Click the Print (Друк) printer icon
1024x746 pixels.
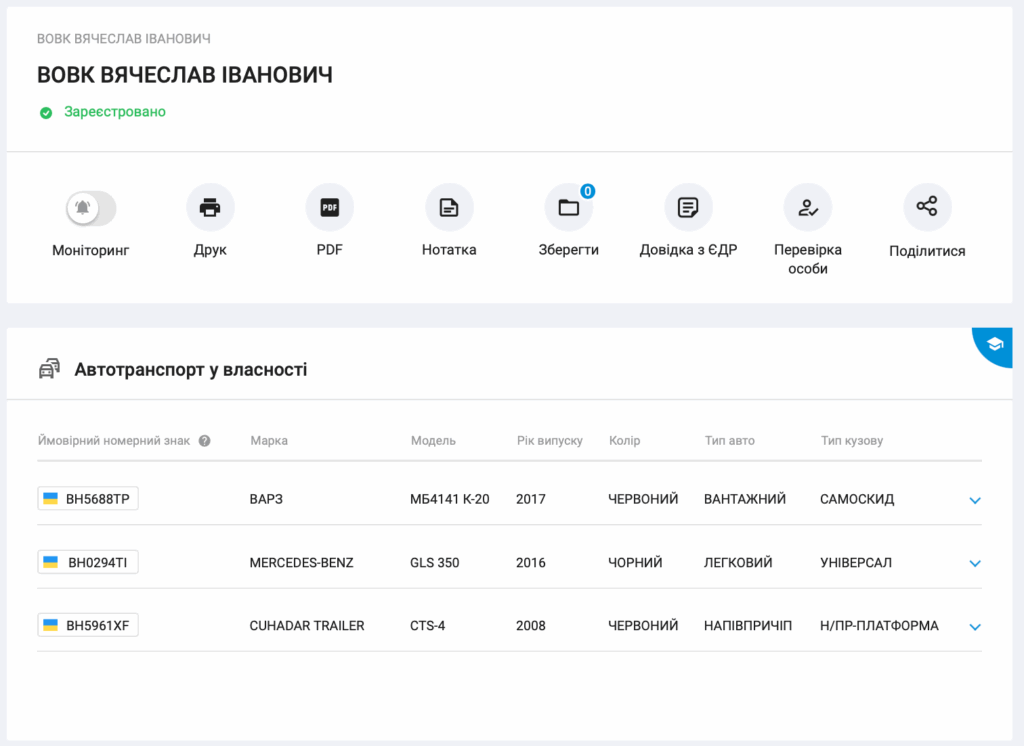coord(210,208)
